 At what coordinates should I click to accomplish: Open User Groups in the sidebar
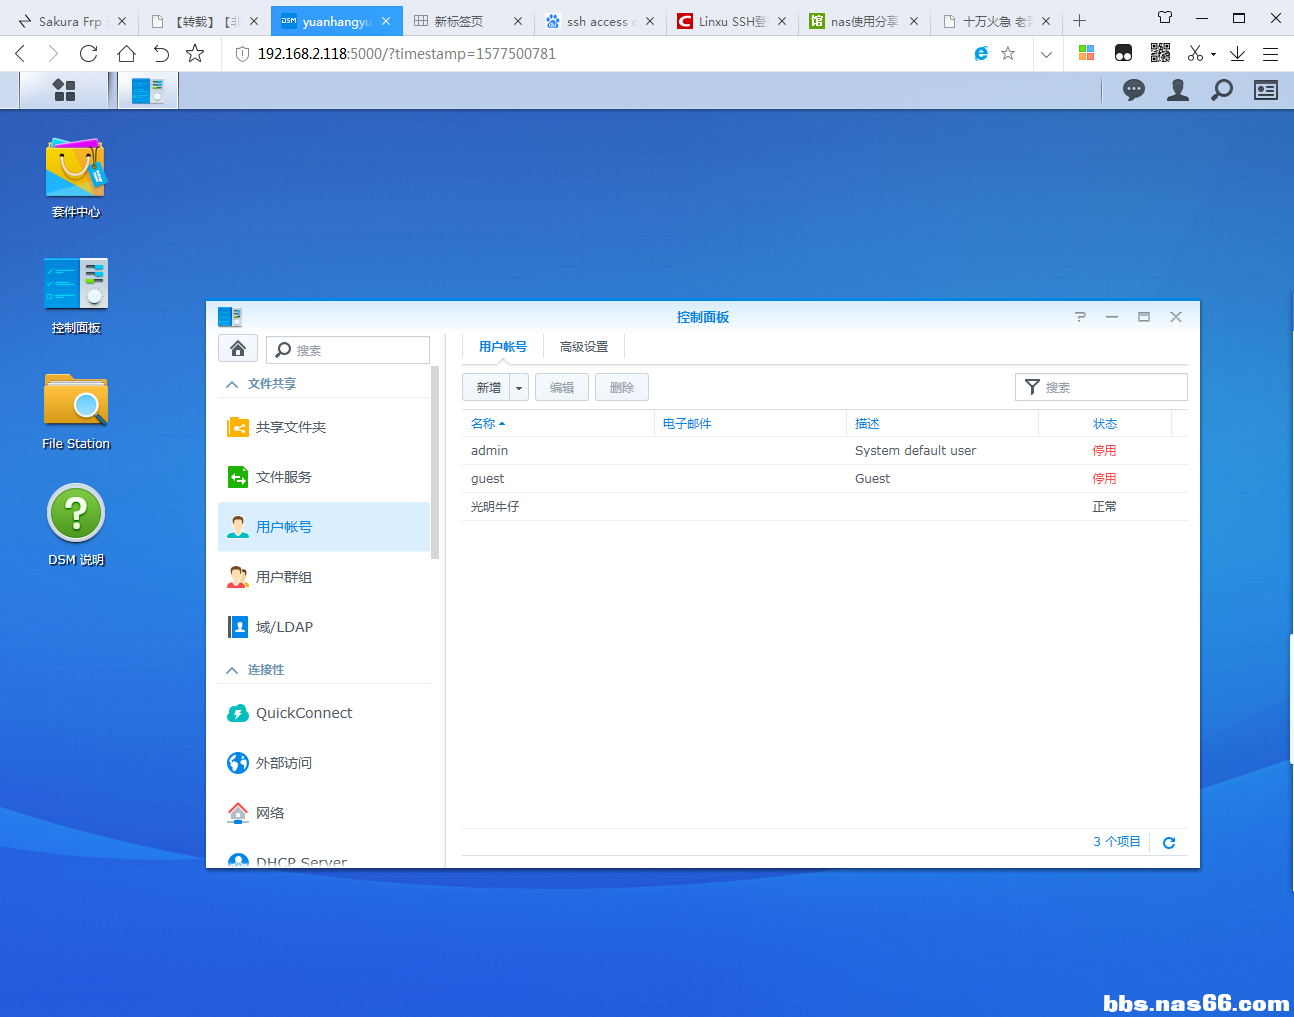click(x=324, y=577)
